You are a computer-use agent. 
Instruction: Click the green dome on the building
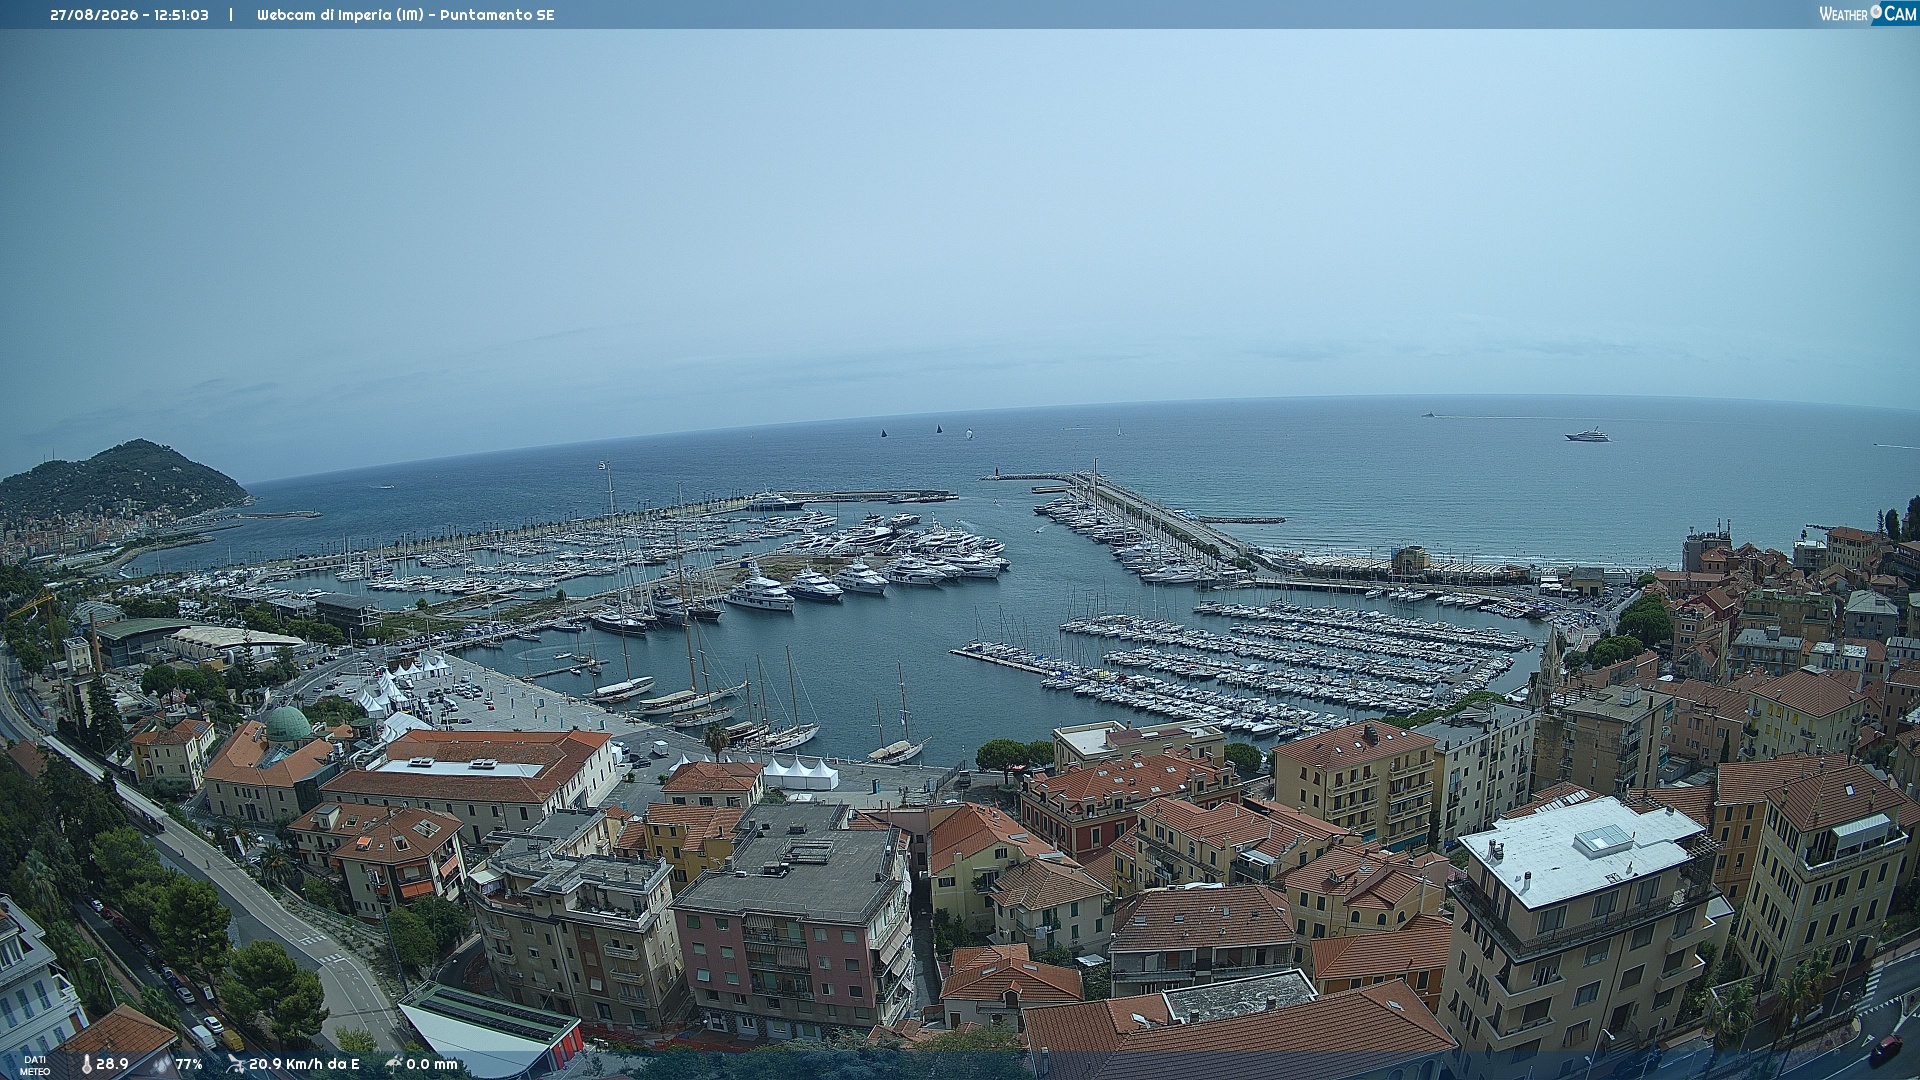pos(288,725)
